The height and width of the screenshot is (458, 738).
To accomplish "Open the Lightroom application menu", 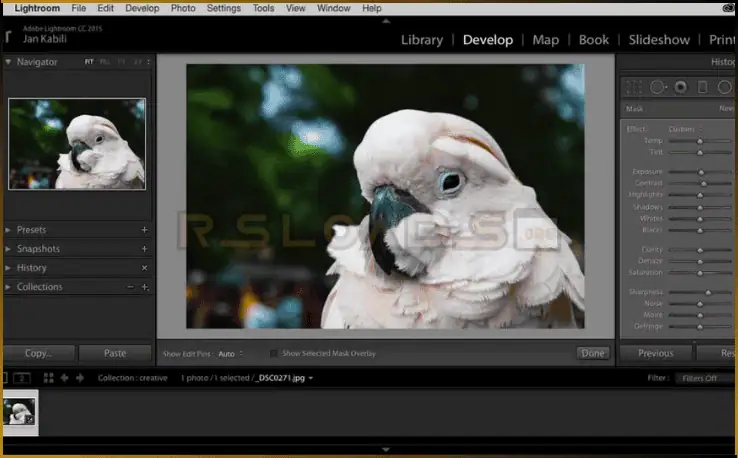I will (37, 8).
